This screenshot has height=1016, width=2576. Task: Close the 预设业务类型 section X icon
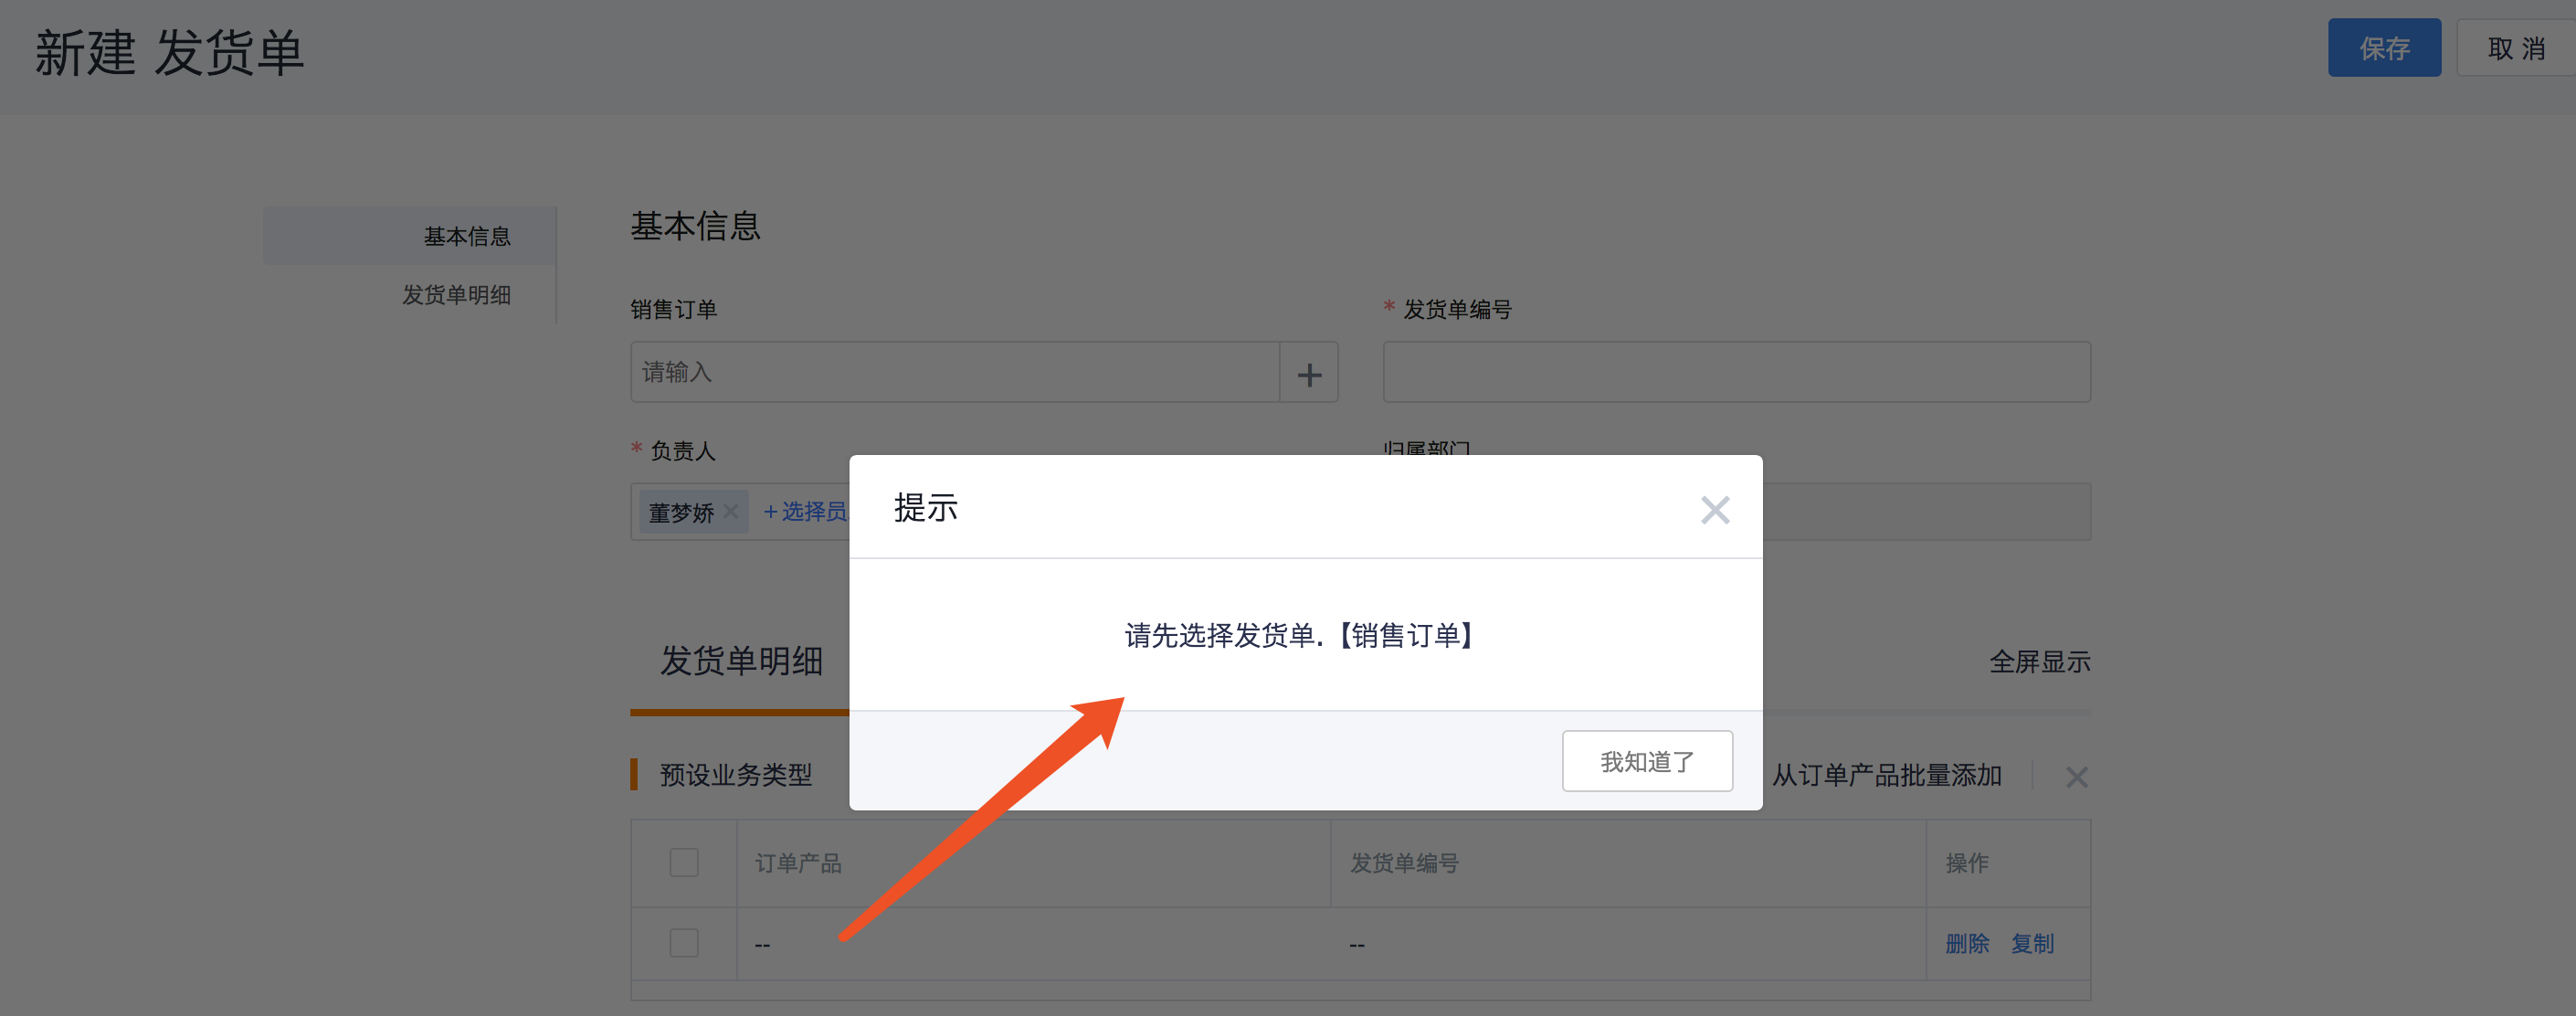(2077, 776)
